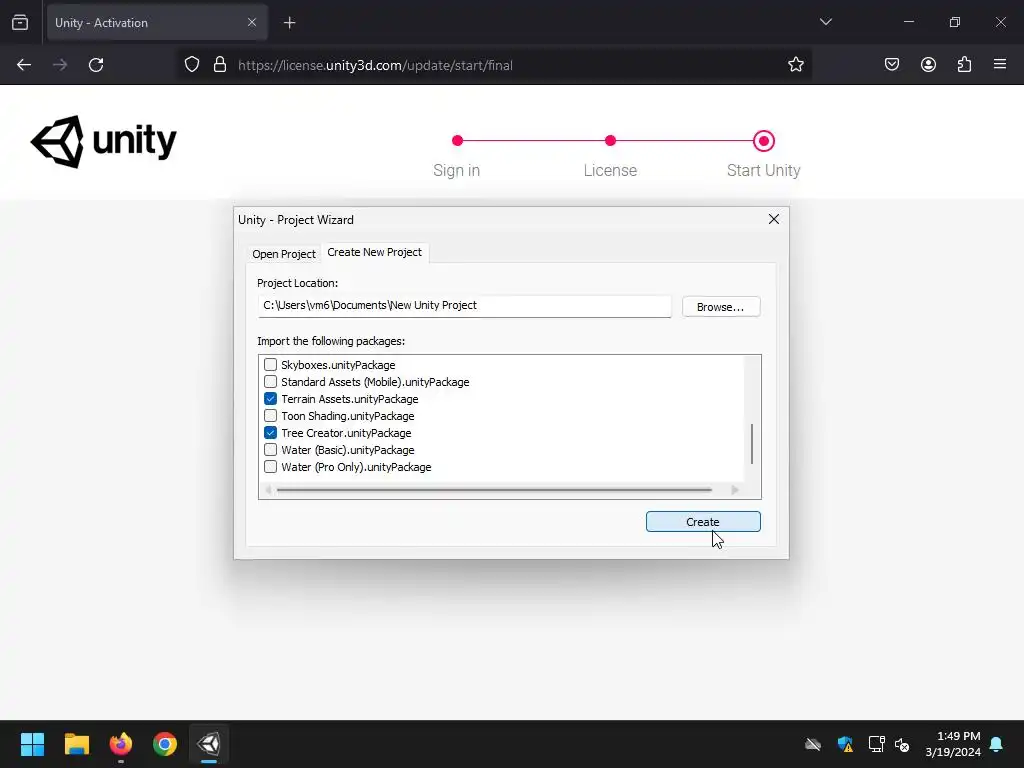Check Water (Basic).unityPackage
The height and width of the screenshot is (768, 1024).
coord(270,449)
